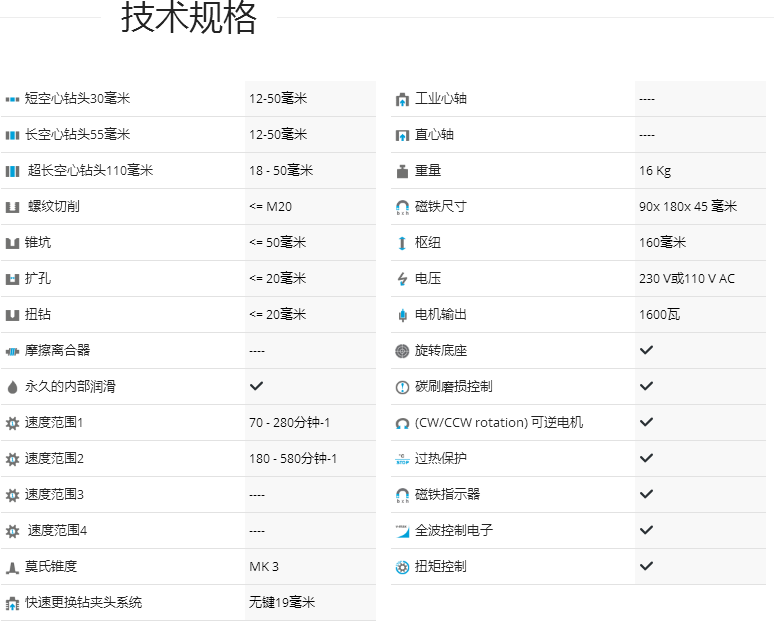The height and width of the screenshot is (624, 774).
Task: Click the 旋转底座 swivel base icon
Action: point(402,351)
